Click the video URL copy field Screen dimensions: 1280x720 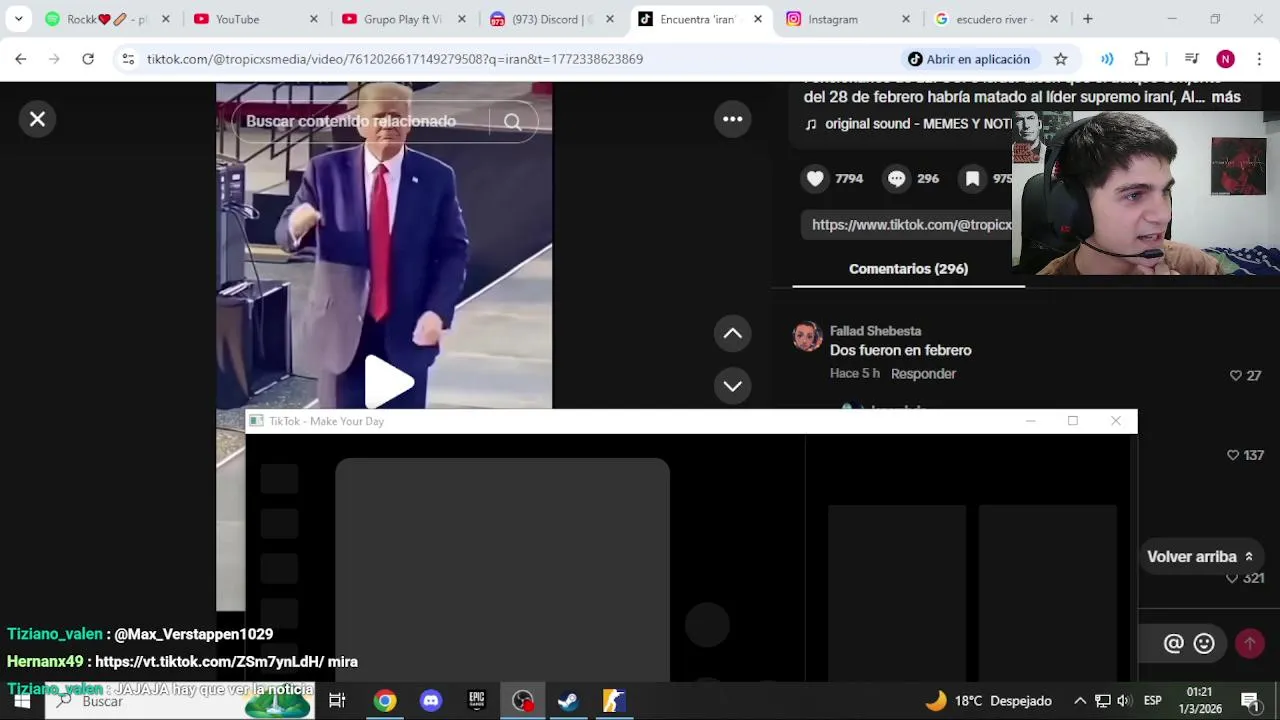(908, 225)
